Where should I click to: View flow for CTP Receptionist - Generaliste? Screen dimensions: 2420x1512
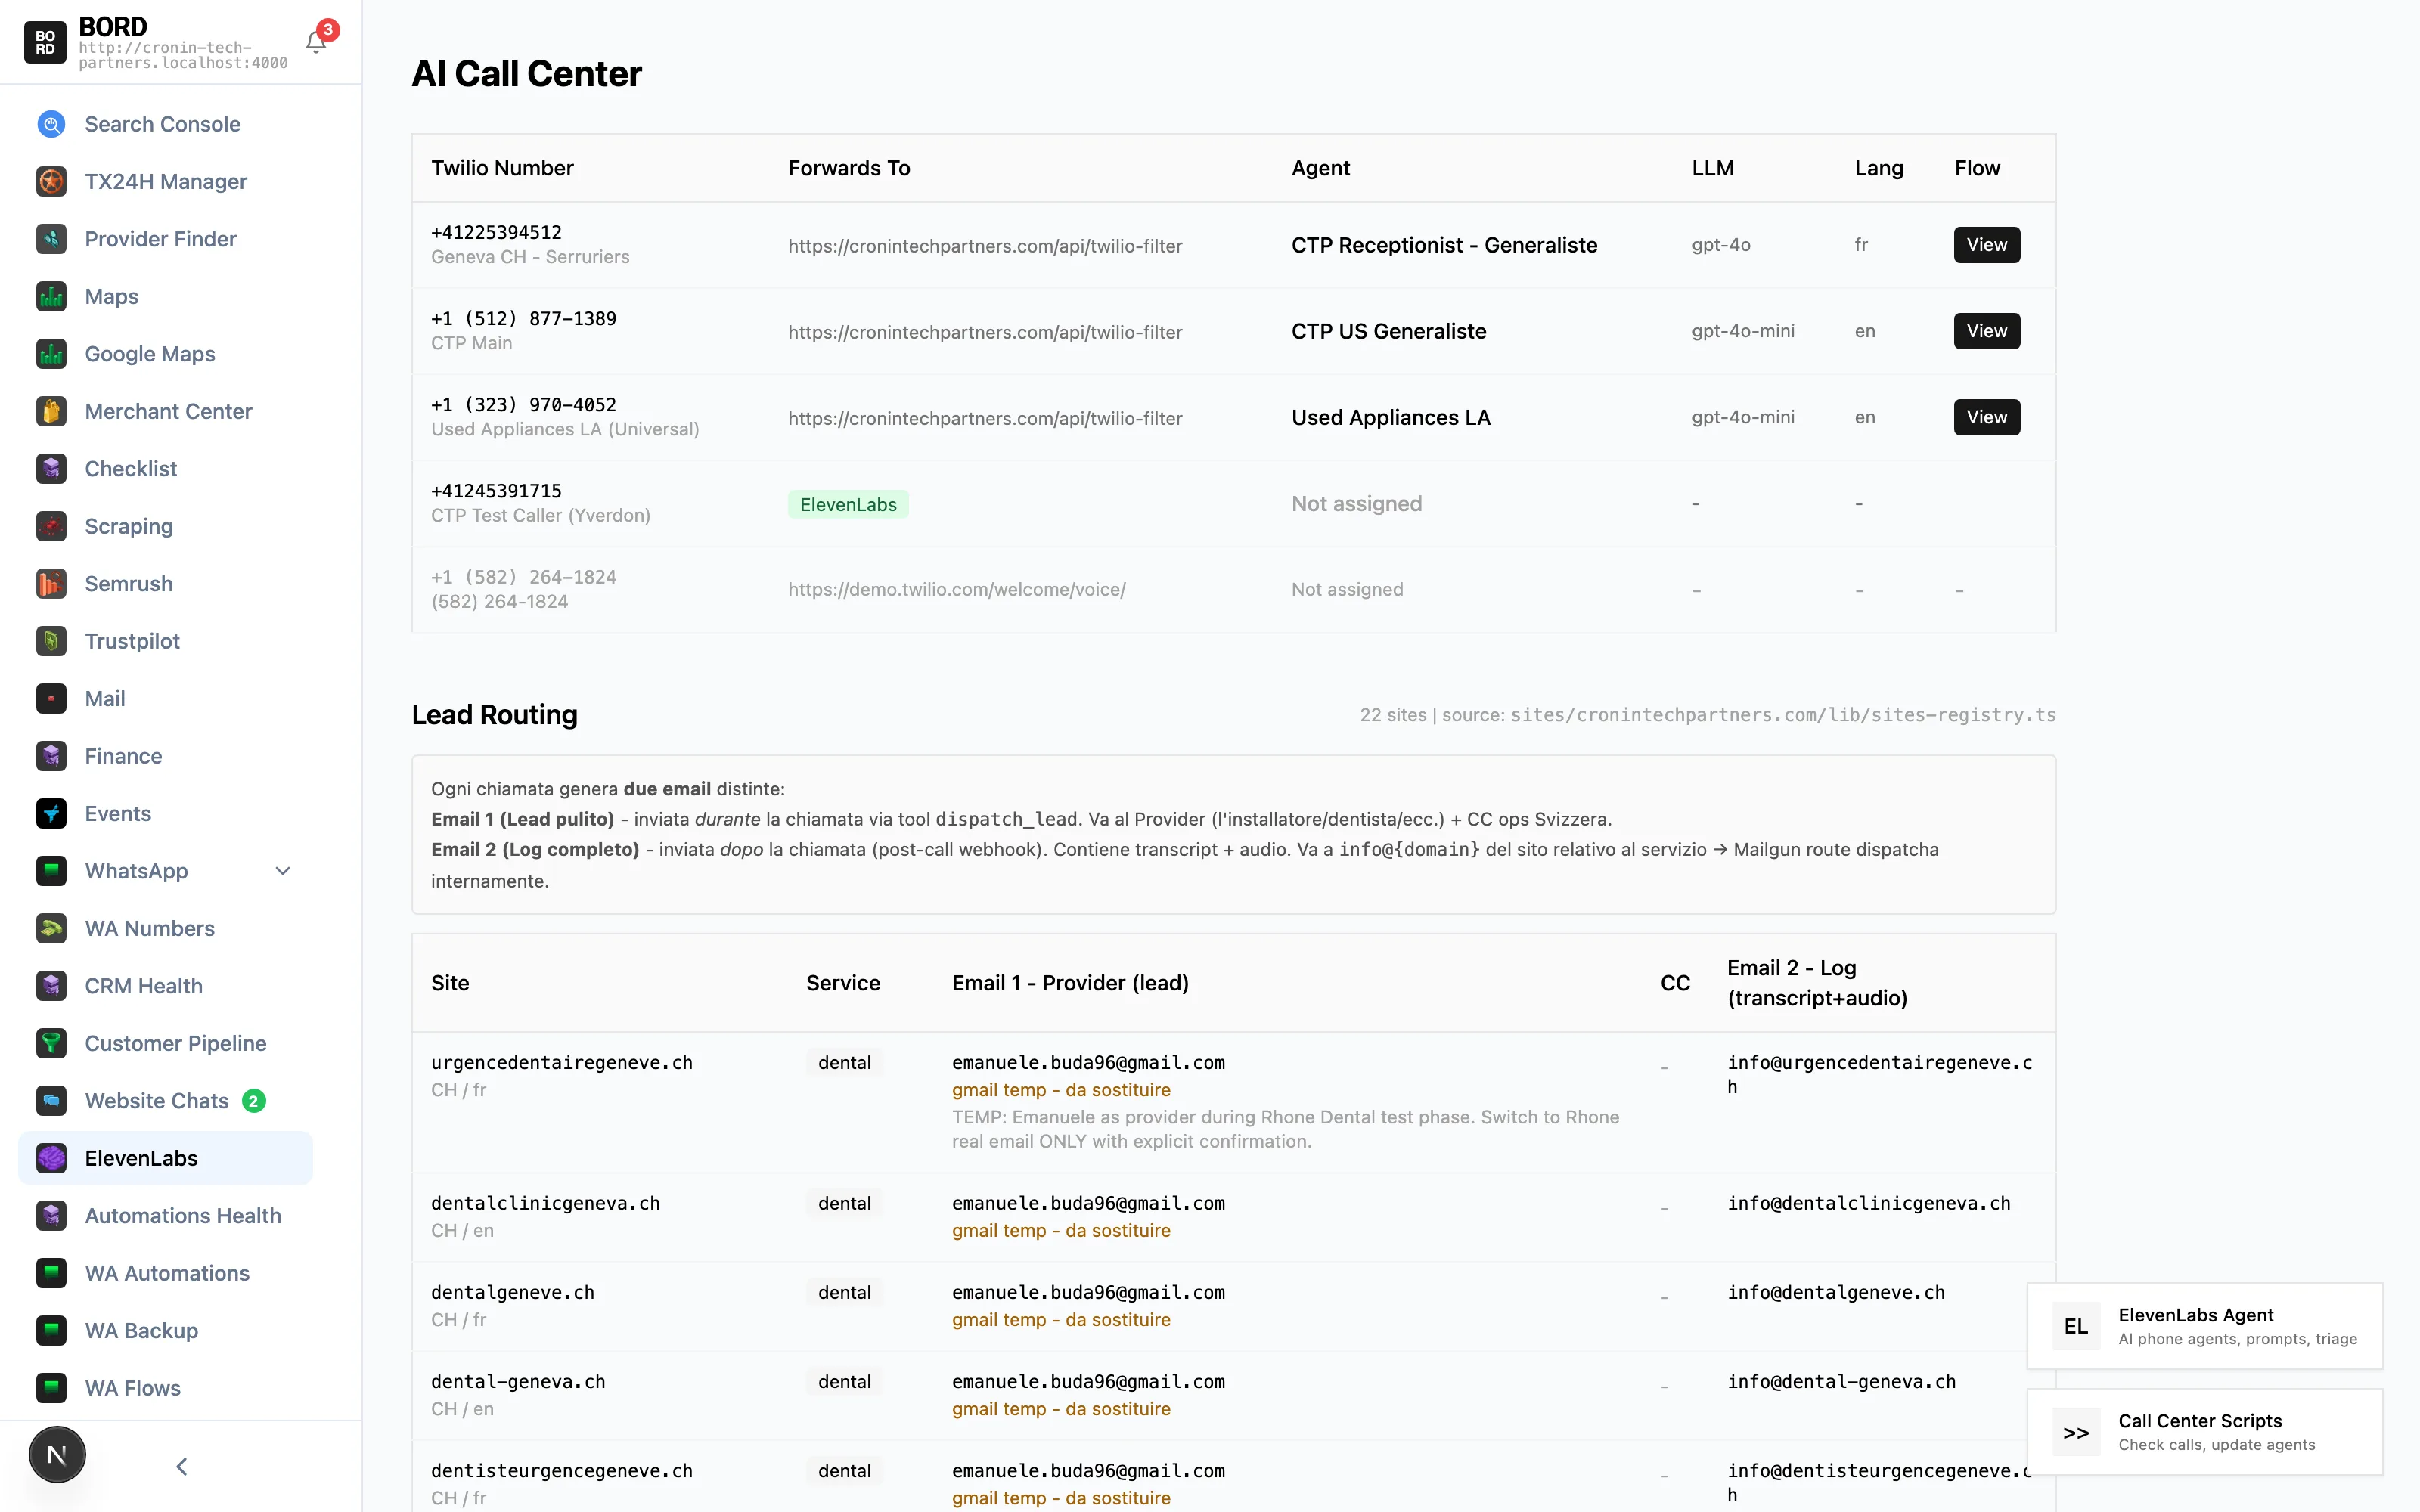(1986, 245)
